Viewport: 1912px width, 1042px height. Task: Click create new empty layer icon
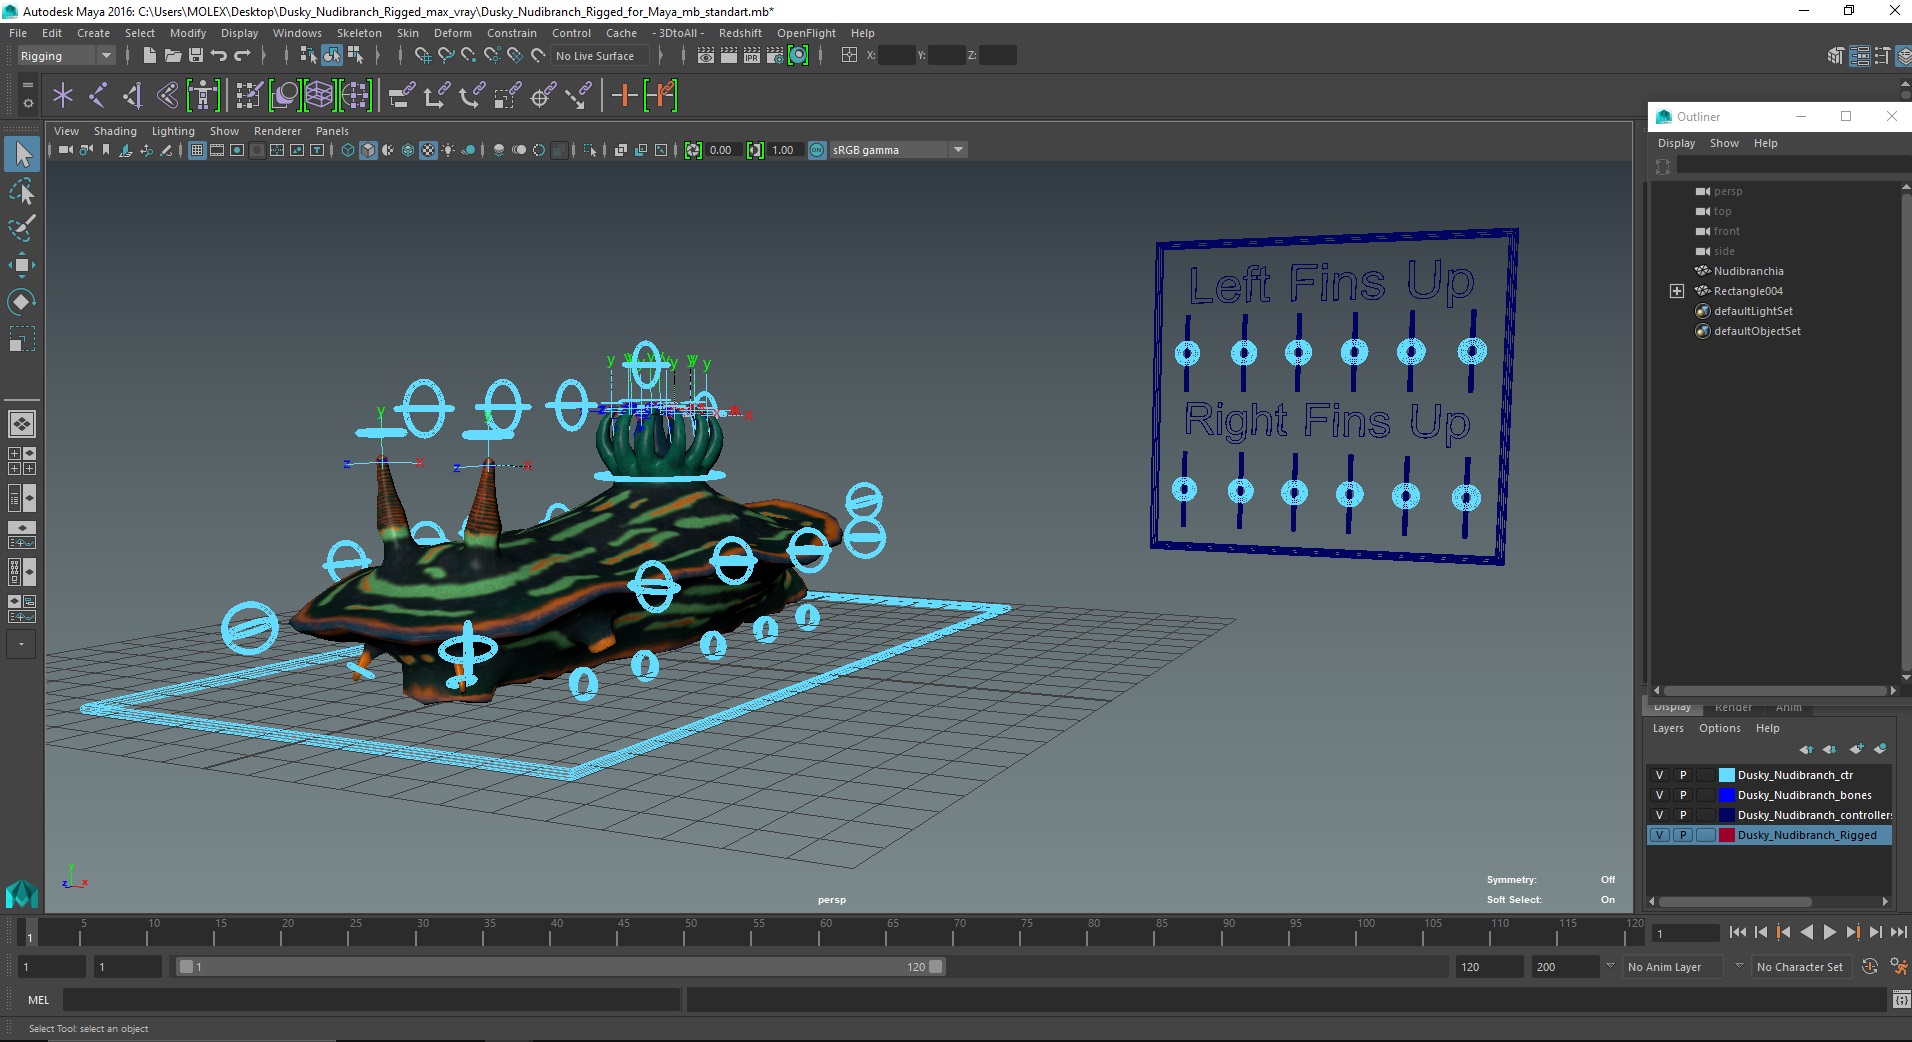(1857, 749)
